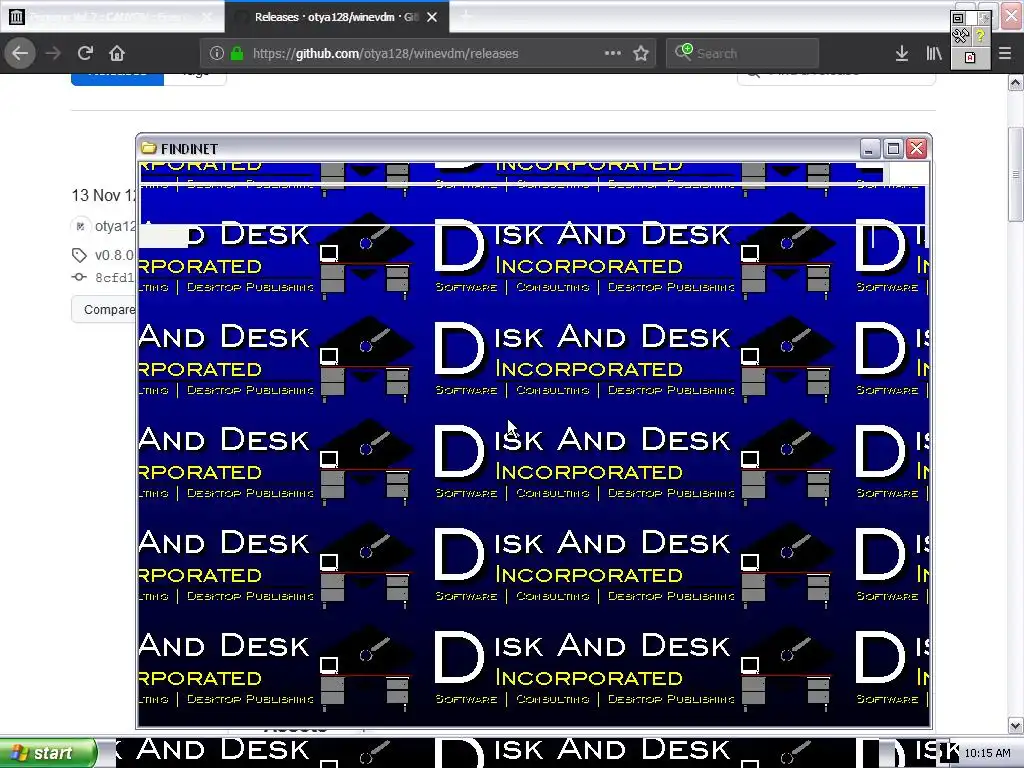This screenshot has width=1024, height=768.
Task: Open the otya128 author link
Action: click(x=115, y=226)
